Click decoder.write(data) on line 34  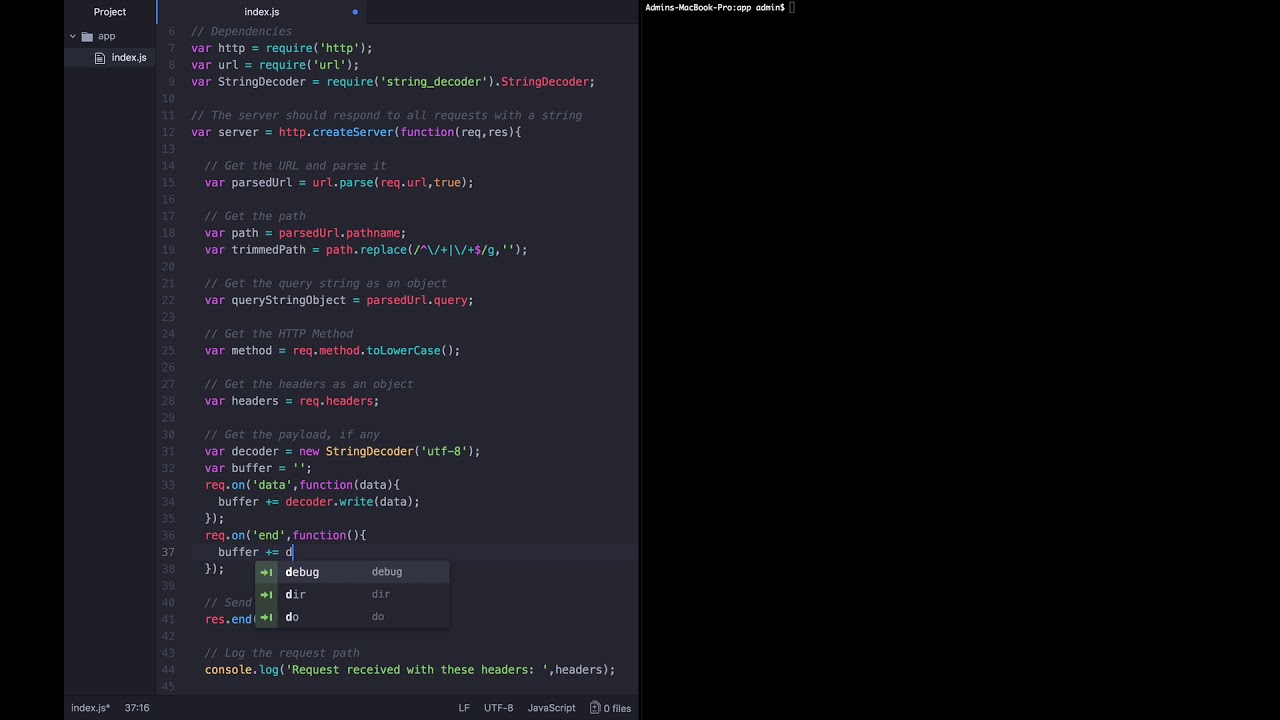pos(348,502)
